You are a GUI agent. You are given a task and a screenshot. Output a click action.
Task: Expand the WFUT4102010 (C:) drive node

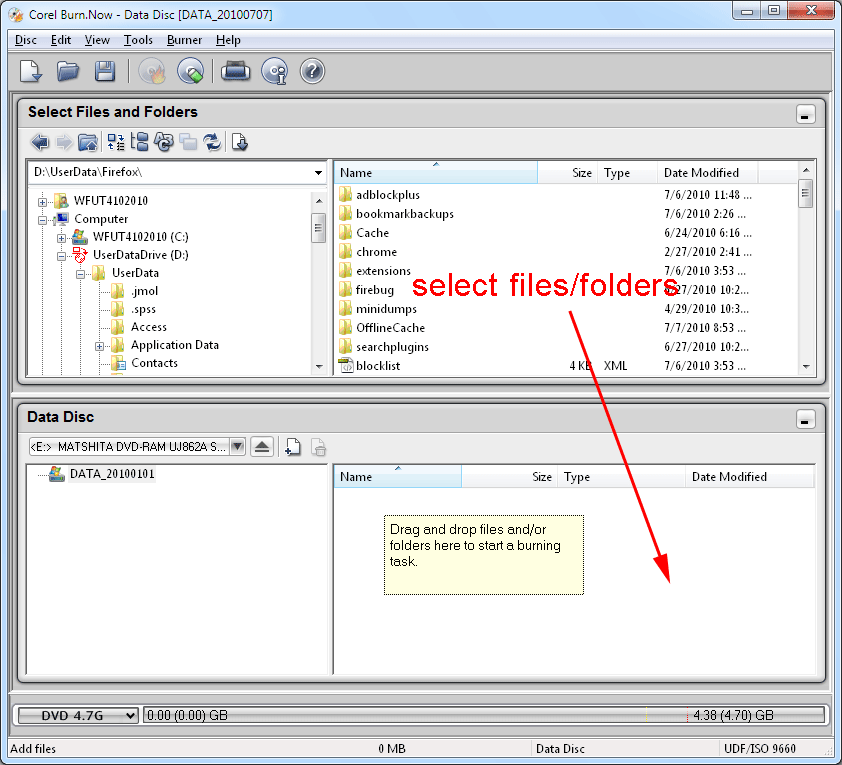(x=61, y=238)
